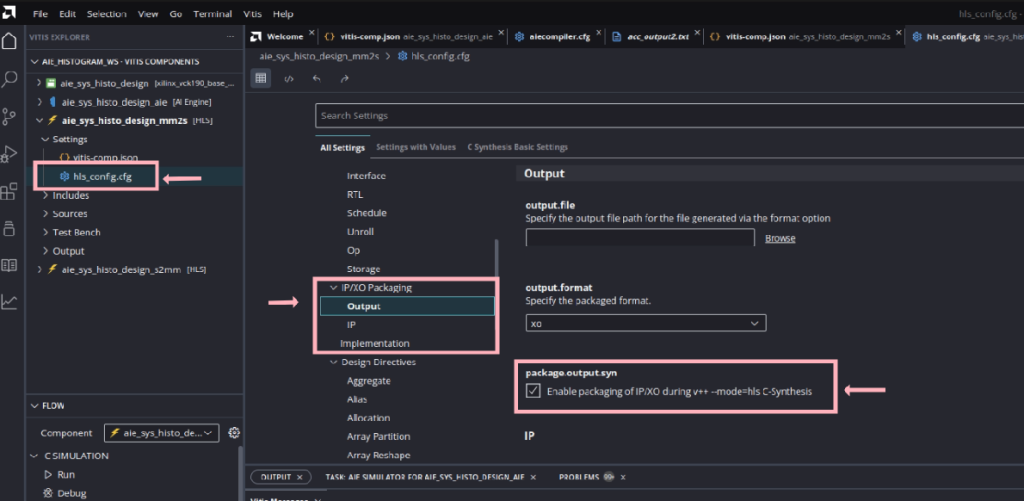The width and height of the screenshot is (1024, 501).
Task: Open the Analysis chart icon in activity bar
Action: (9, 302)
